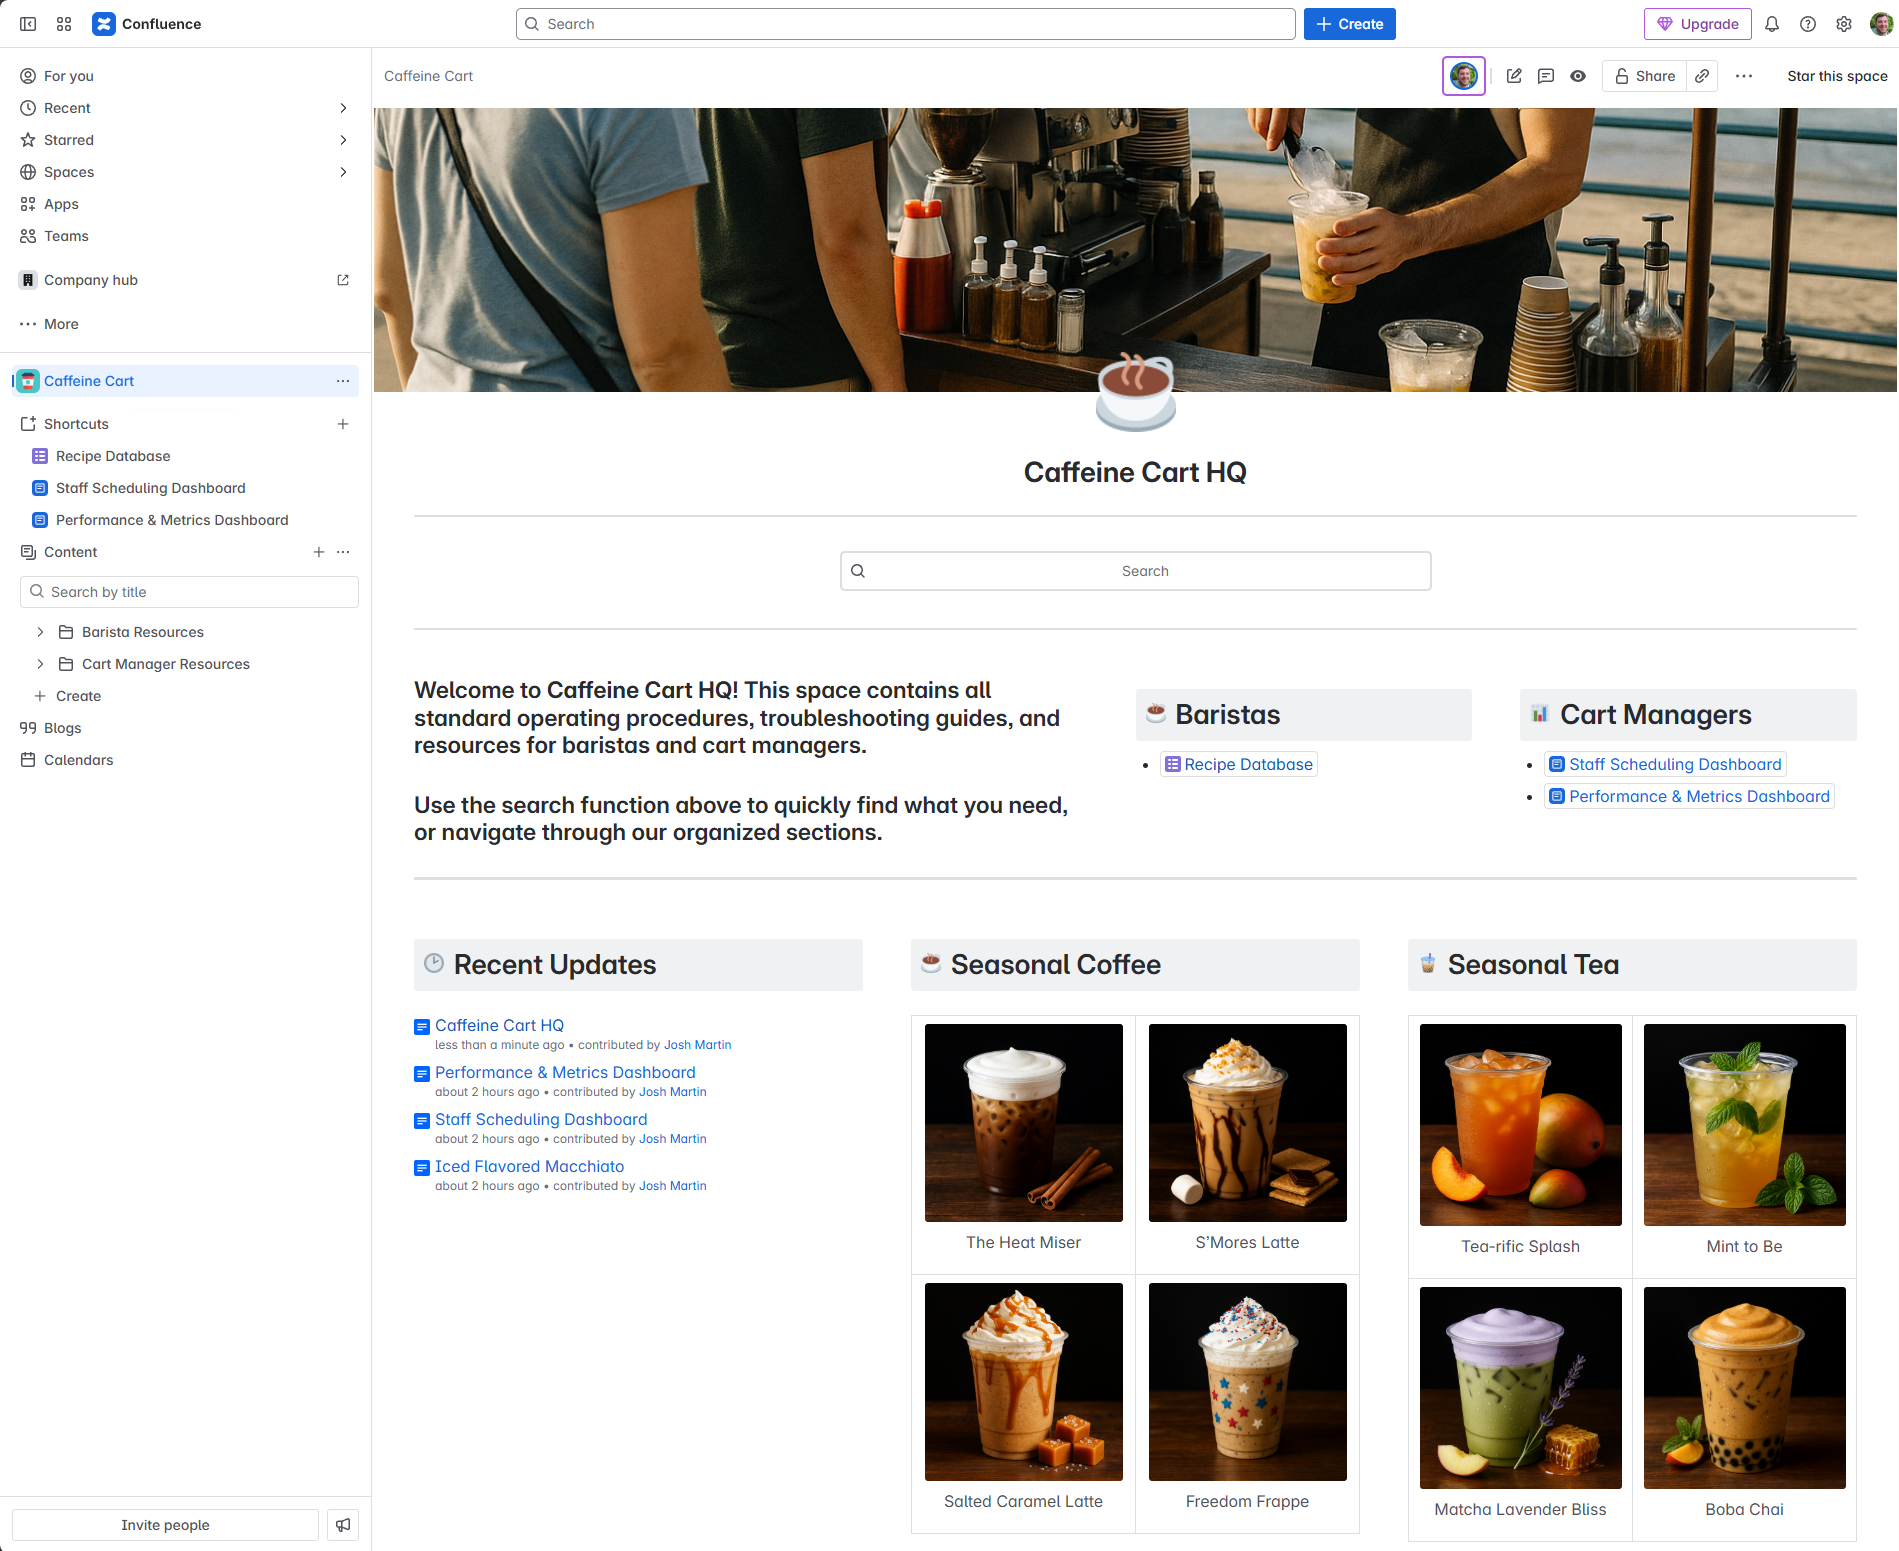The image size is (1899, 1551).
Task: Open the Recipe Database link under Baristas
Action: click(x=1248, y=764)
